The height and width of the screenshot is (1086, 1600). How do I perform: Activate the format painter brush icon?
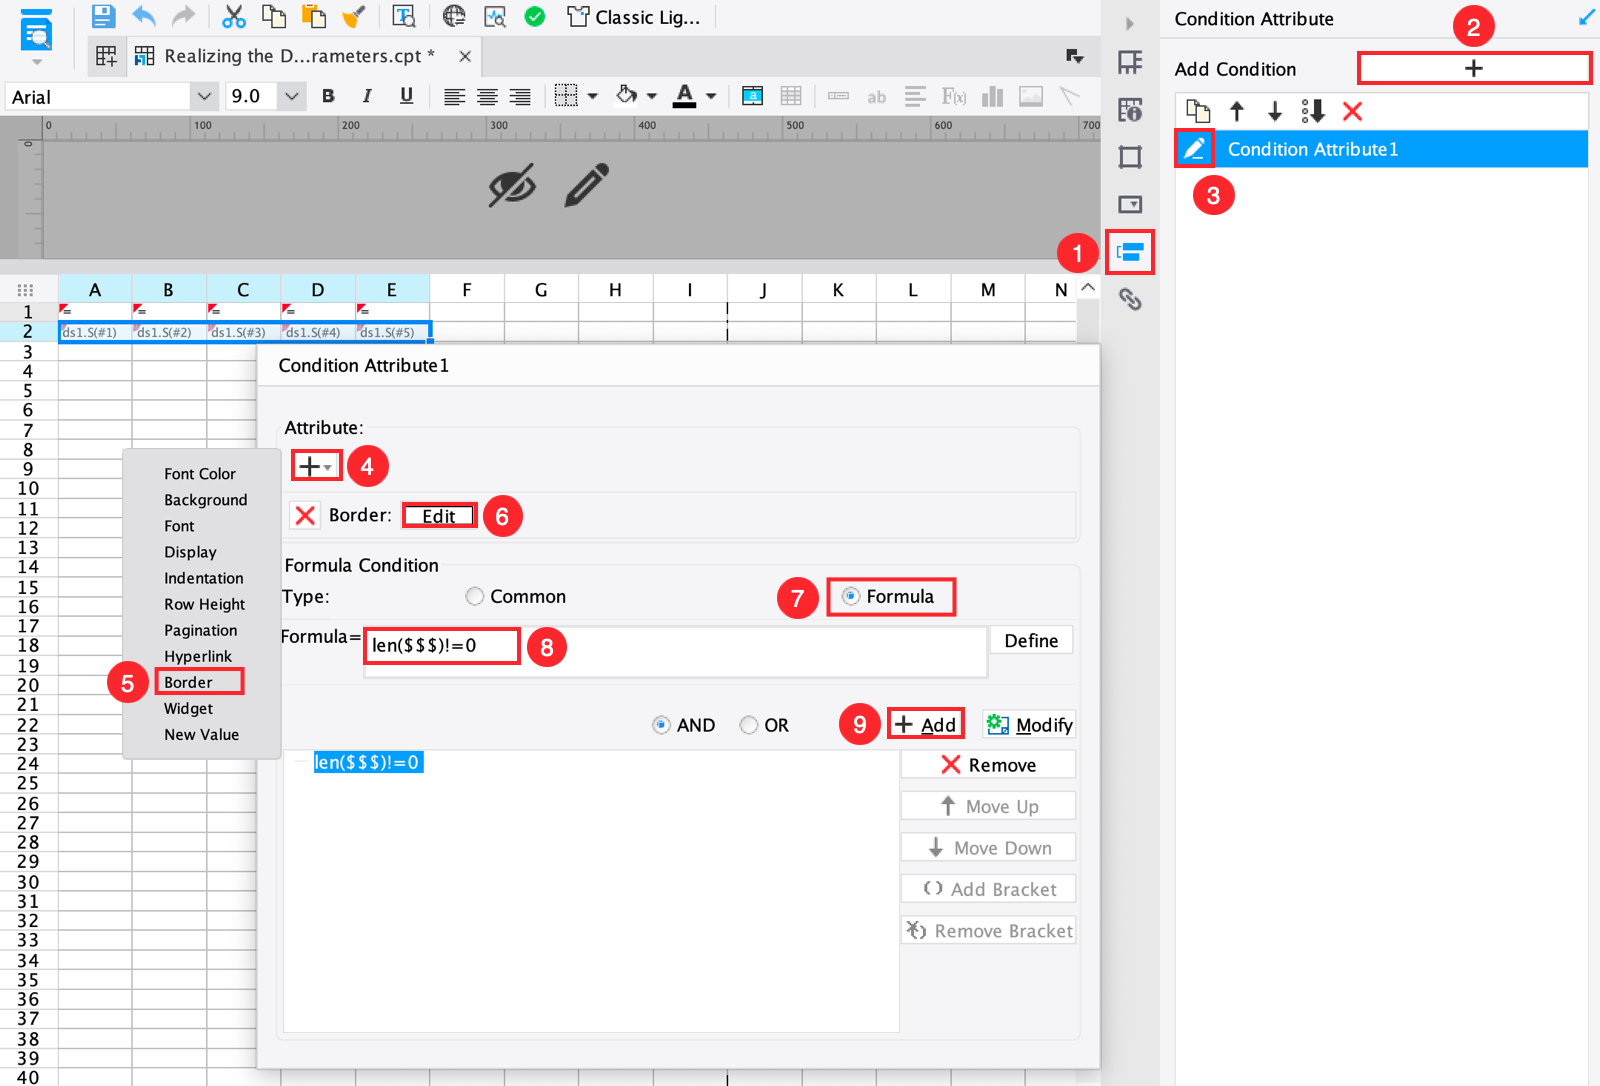click(x=354, y=16)
